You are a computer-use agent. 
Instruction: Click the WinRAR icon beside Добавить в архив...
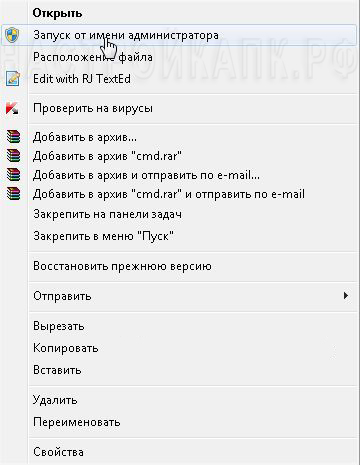point(13,137)
